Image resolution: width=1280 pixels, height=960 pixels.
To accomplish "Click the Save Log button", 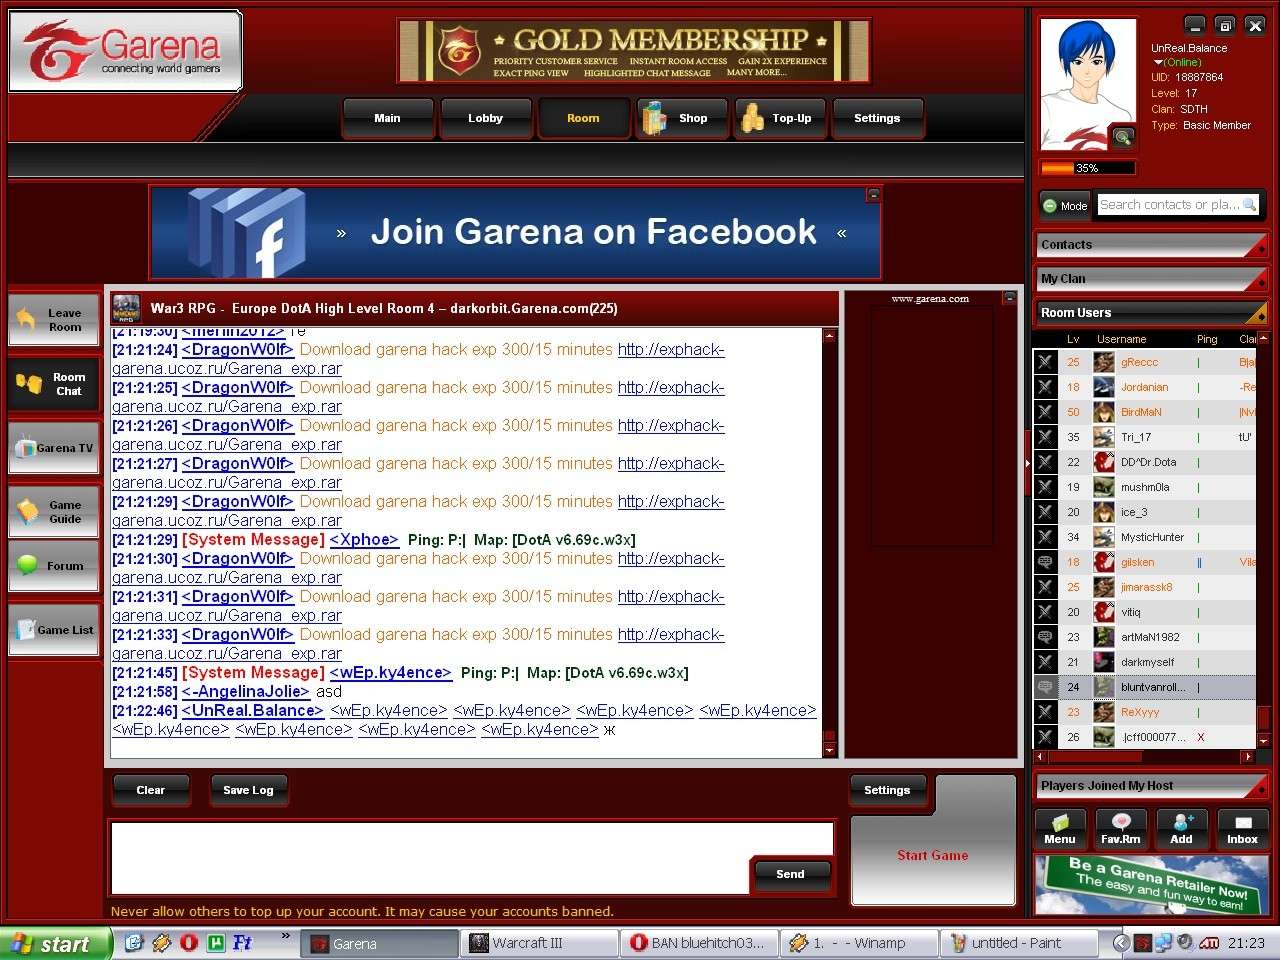I will (x=248, y=790).
